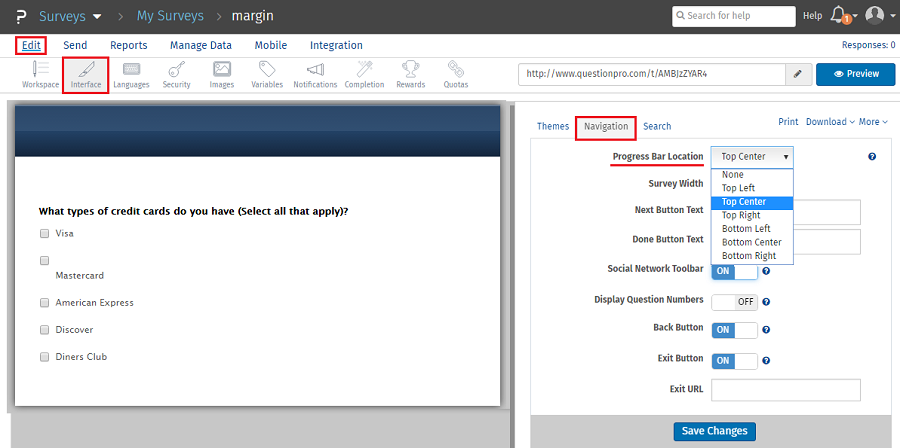The image size is (900, 448).
Task: Click the Print link
Action: (x=788, y=122)
